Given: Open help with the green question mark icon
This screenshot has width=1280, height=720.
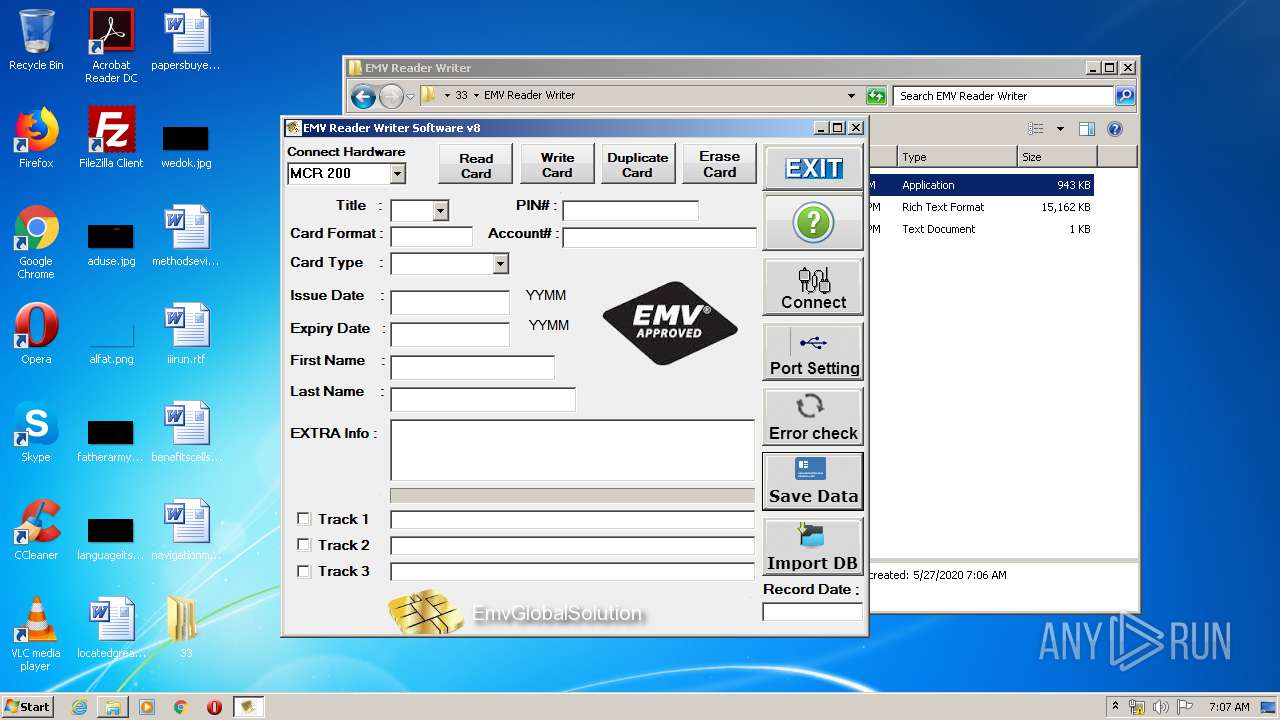Looking at the screenshot, I should tap(813, 222).
